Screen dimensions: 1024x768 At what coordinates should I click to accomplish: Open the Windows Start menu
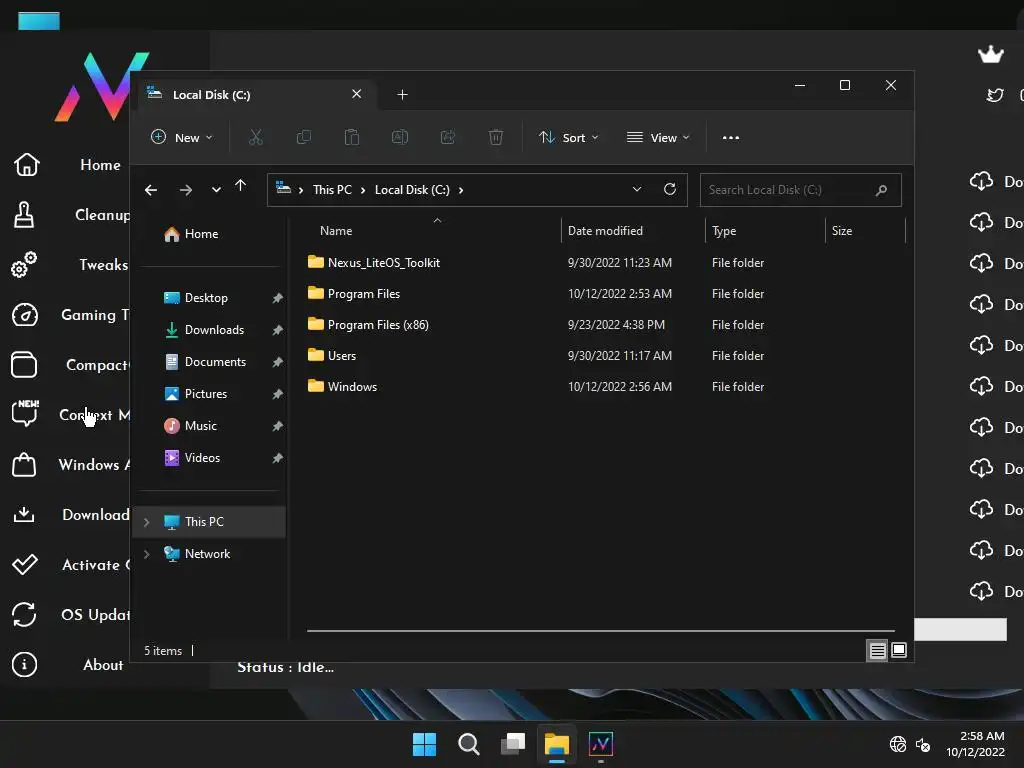tap(424, 744)
